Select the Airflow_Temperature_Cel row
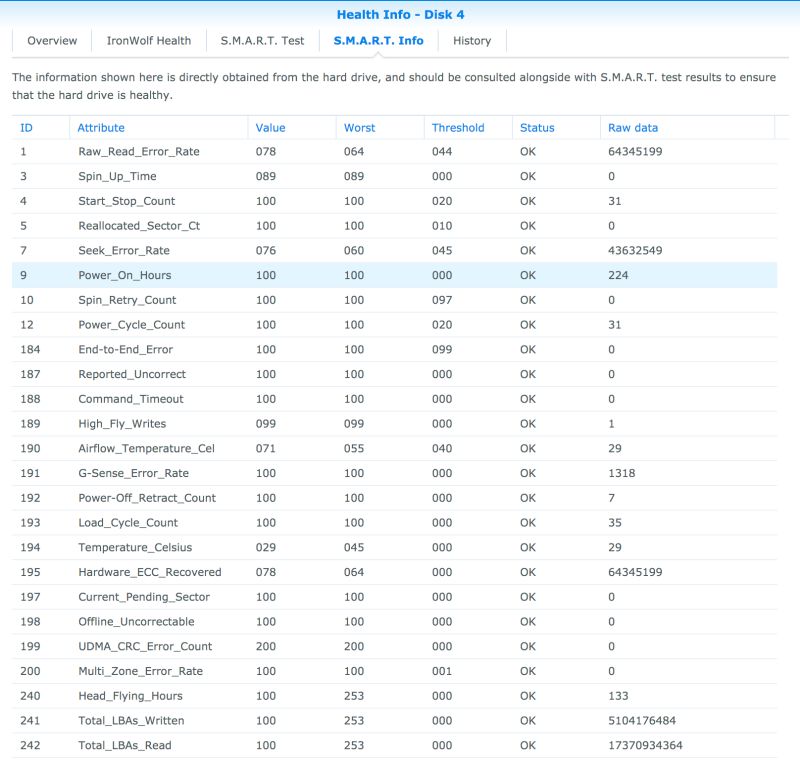This screenshot has height=769, width=800. click(394, 449)
